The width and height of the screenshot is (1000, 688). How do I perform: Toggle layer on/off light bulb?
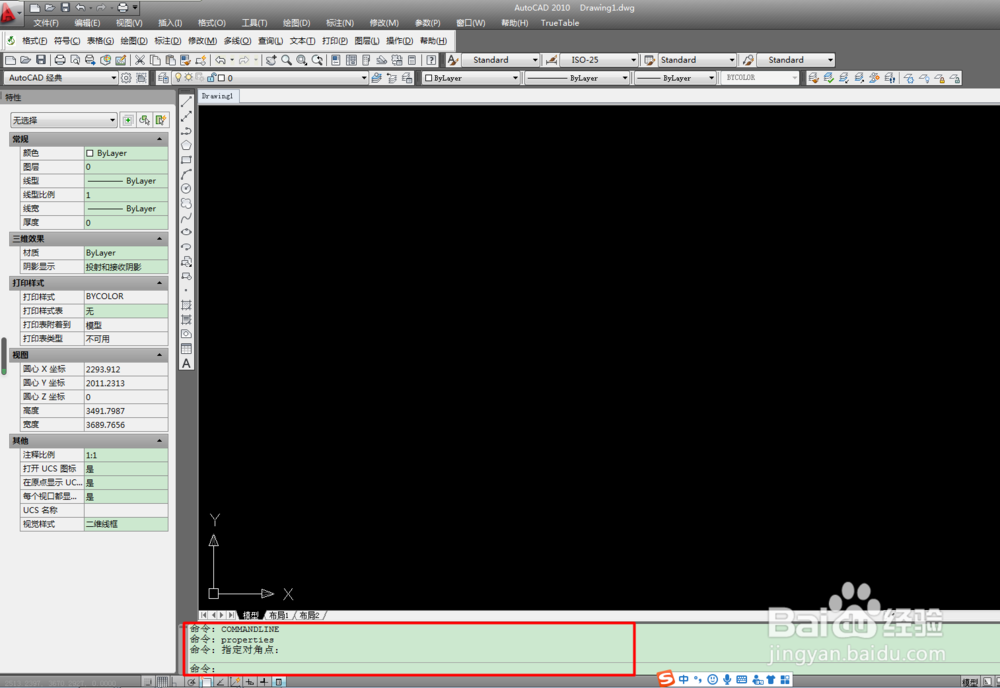tap(179, 78)
